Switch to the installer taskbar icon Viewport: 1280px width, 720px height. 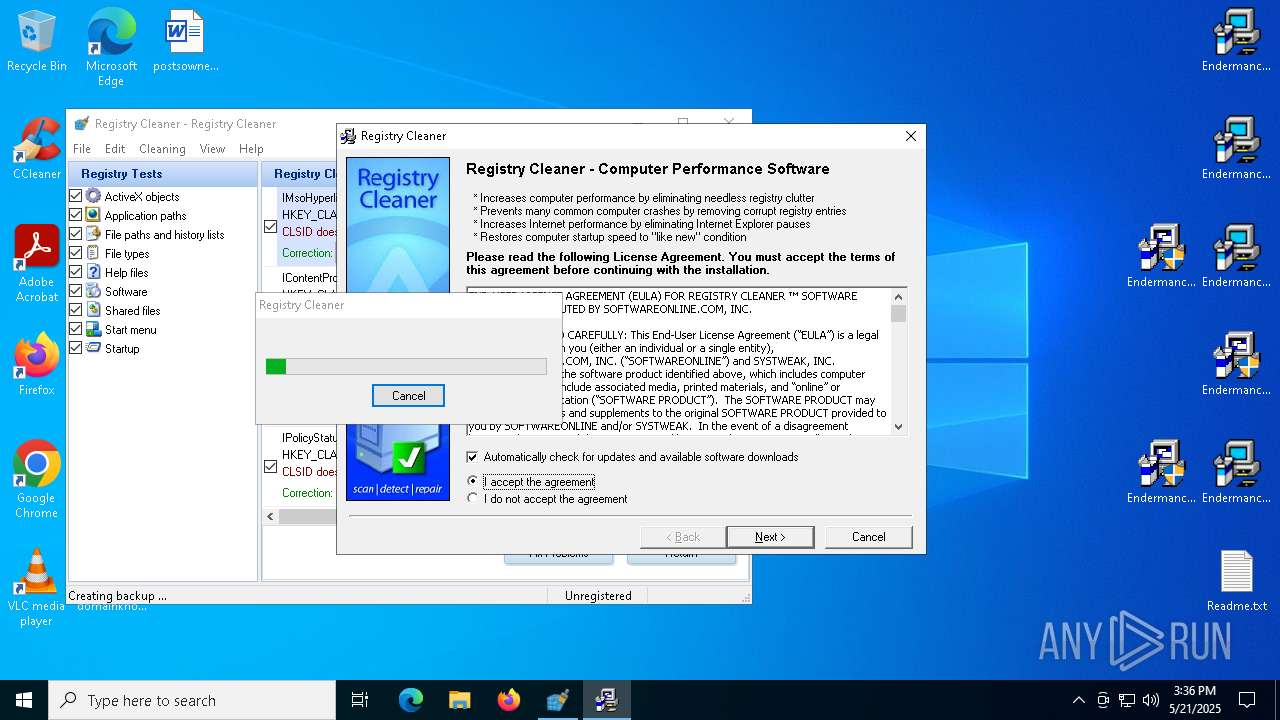coord(606,700)
